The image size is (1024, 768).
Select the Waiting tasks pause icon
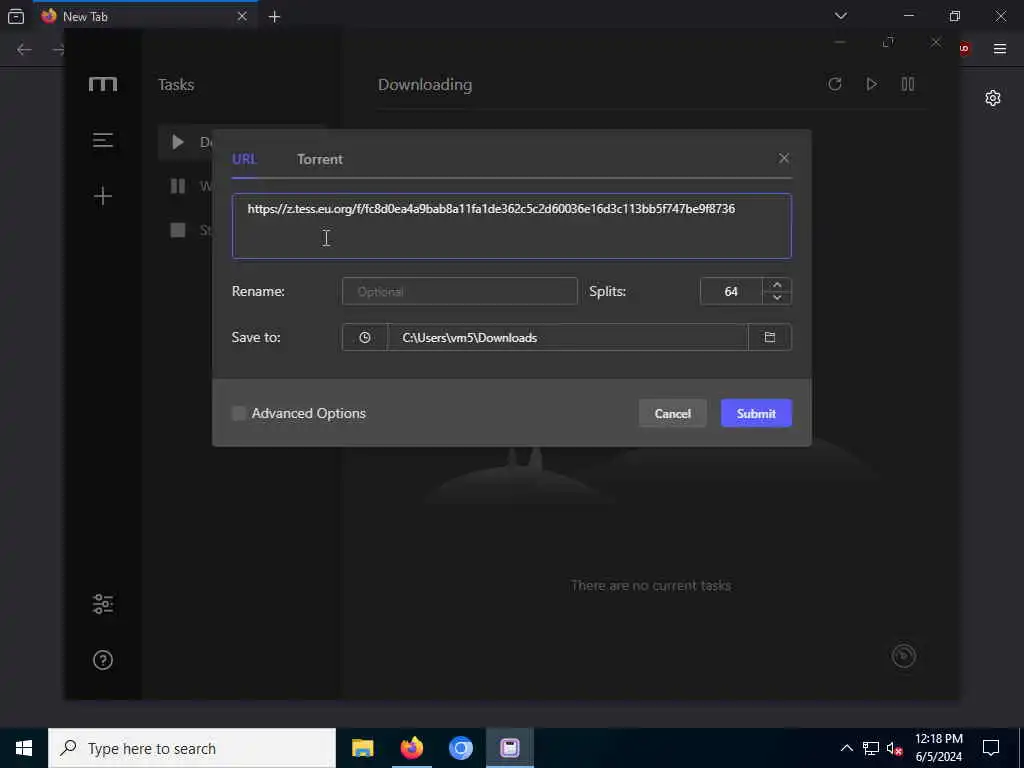point(178,186)
